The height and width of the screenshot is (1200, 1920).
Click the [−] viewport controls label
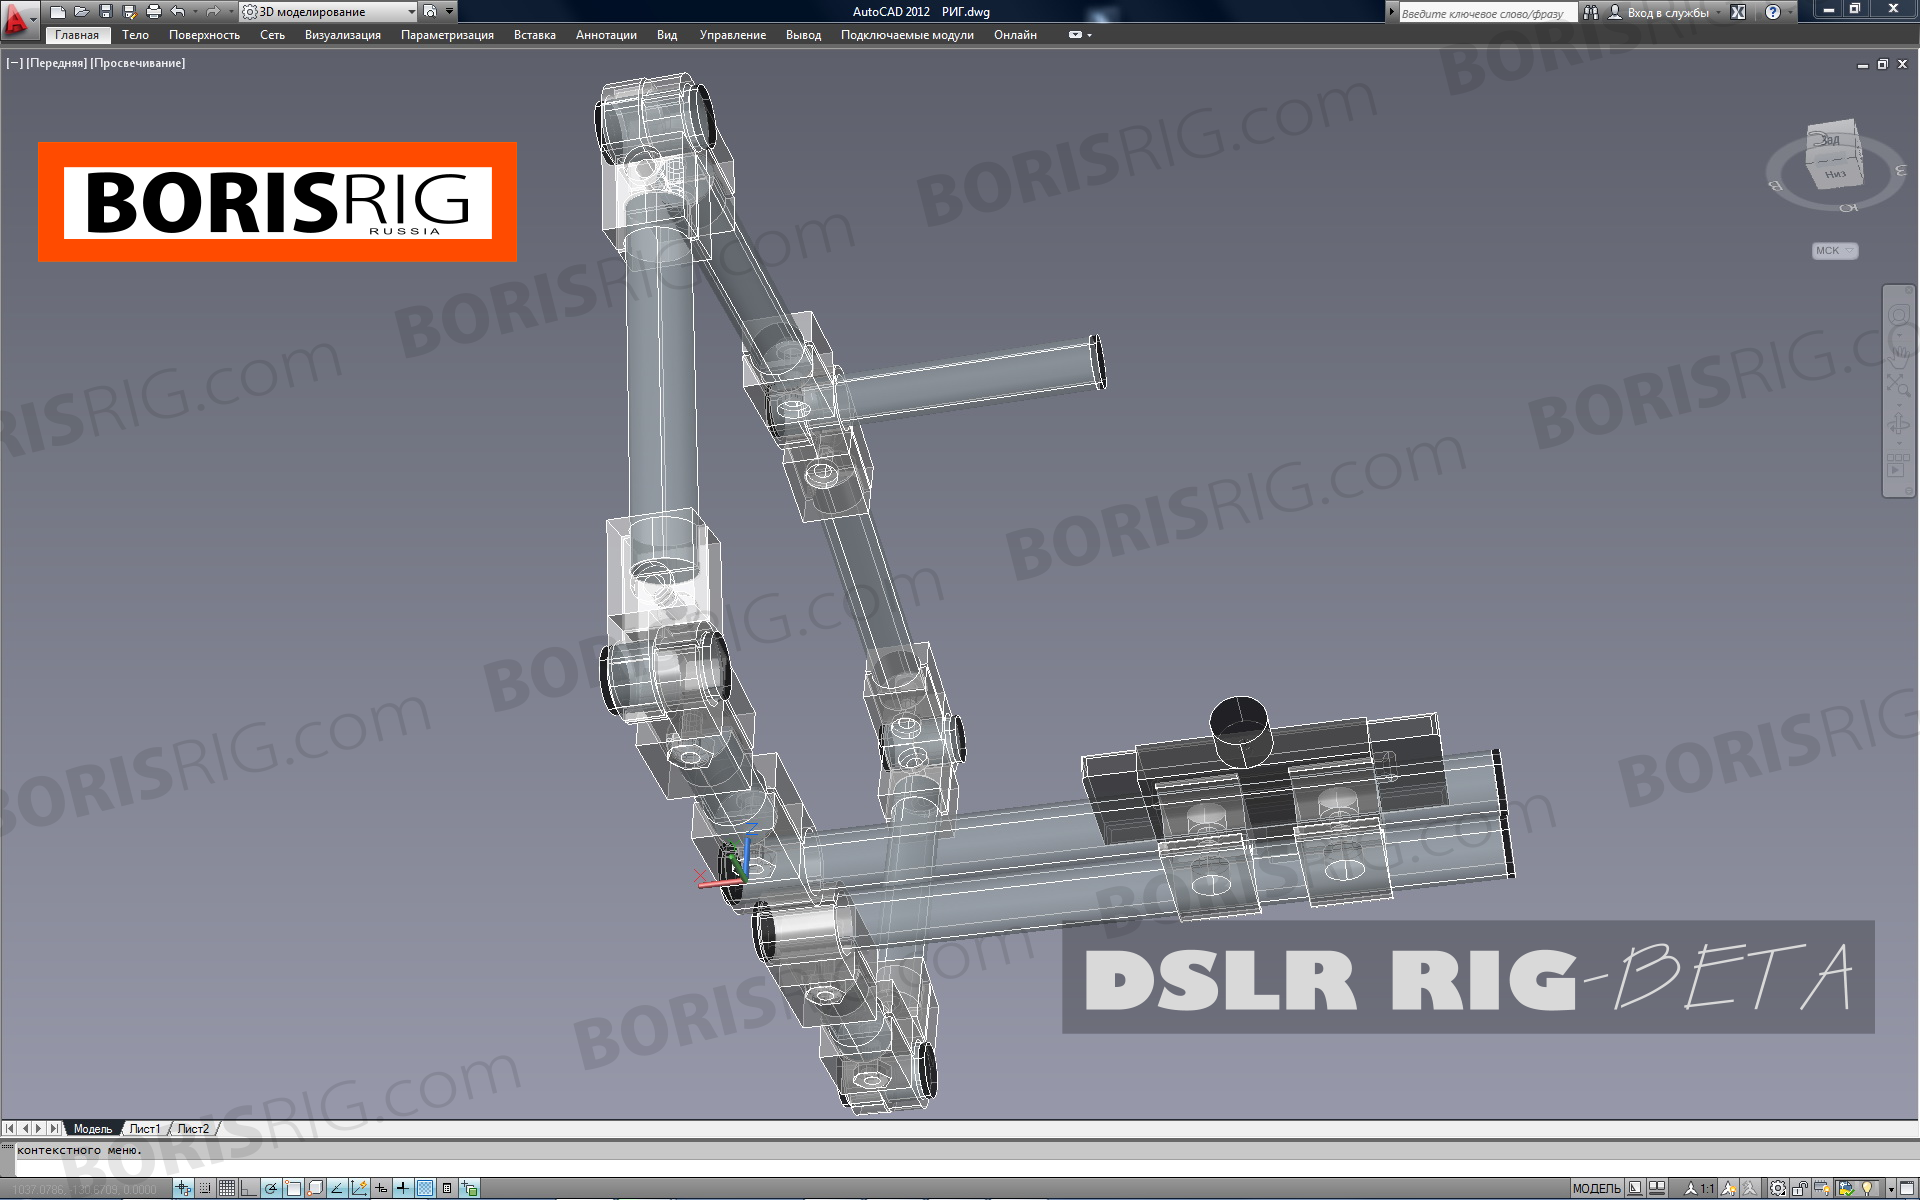pos(14,63)
